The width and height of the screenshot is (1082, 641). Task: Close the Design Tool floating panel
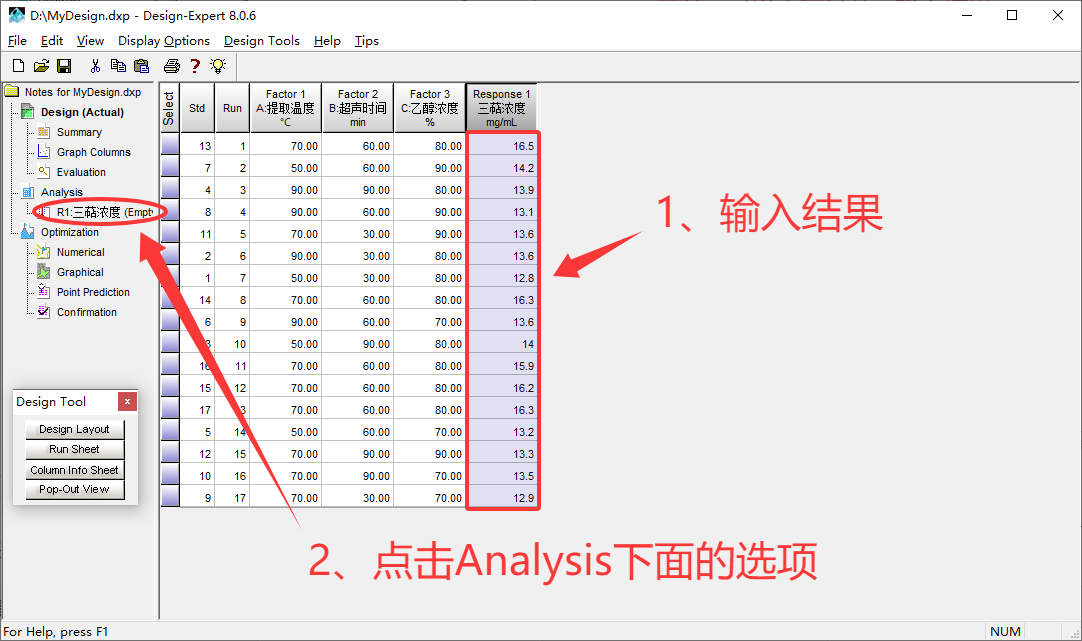127,402
